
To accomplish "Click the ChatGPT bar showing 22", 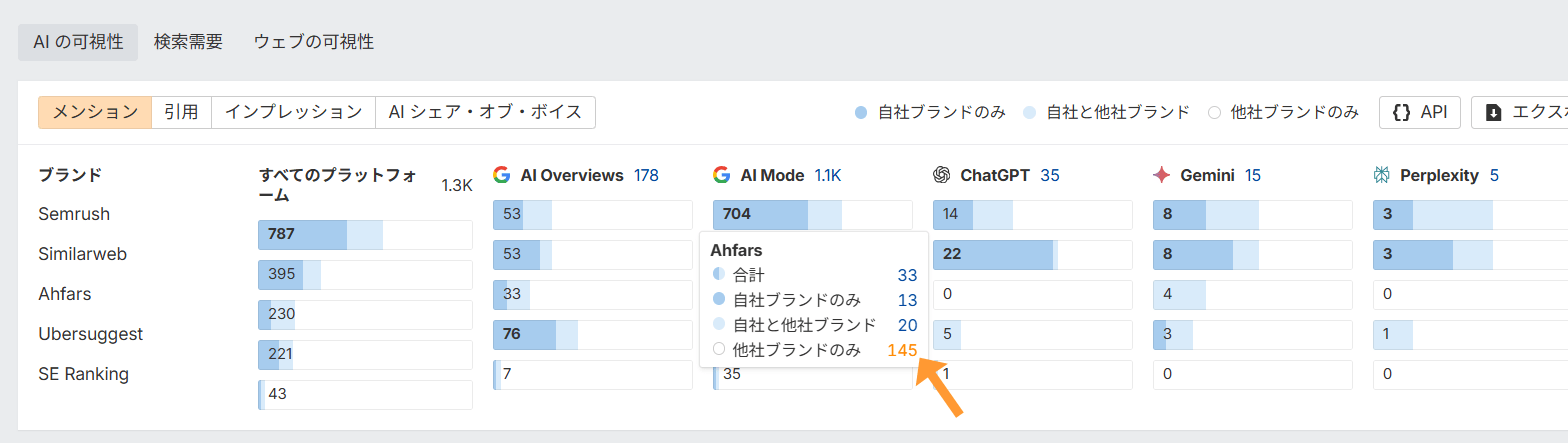I will 1033,255.
